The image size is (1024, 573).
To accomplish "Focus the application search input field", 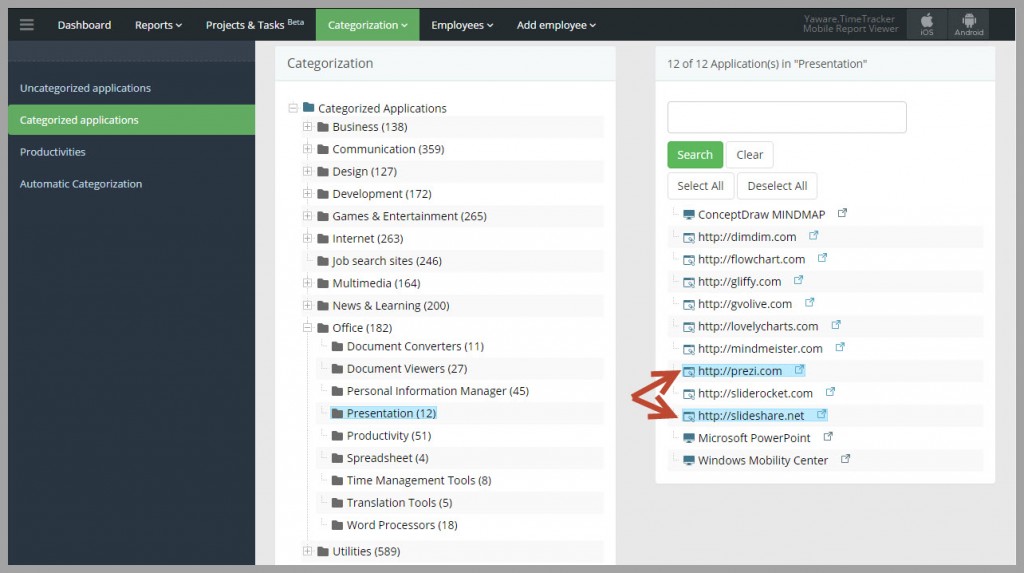I will click(x=786, y=117).
